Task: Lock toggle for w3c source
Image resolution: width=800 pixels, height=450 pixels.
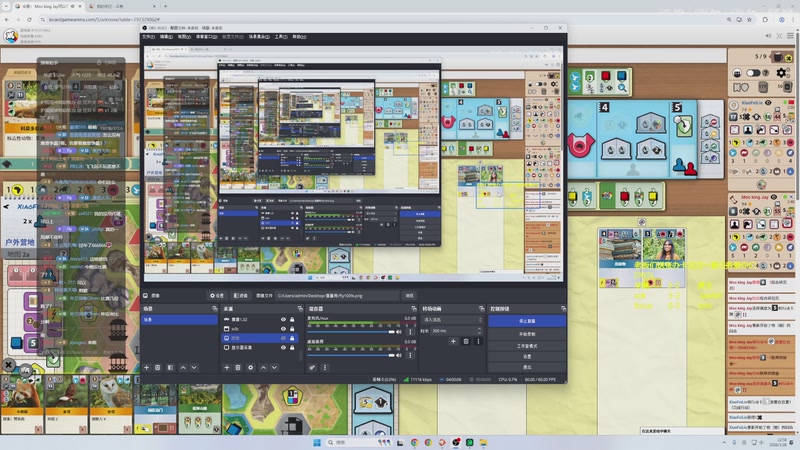Action: click(292, 329)
